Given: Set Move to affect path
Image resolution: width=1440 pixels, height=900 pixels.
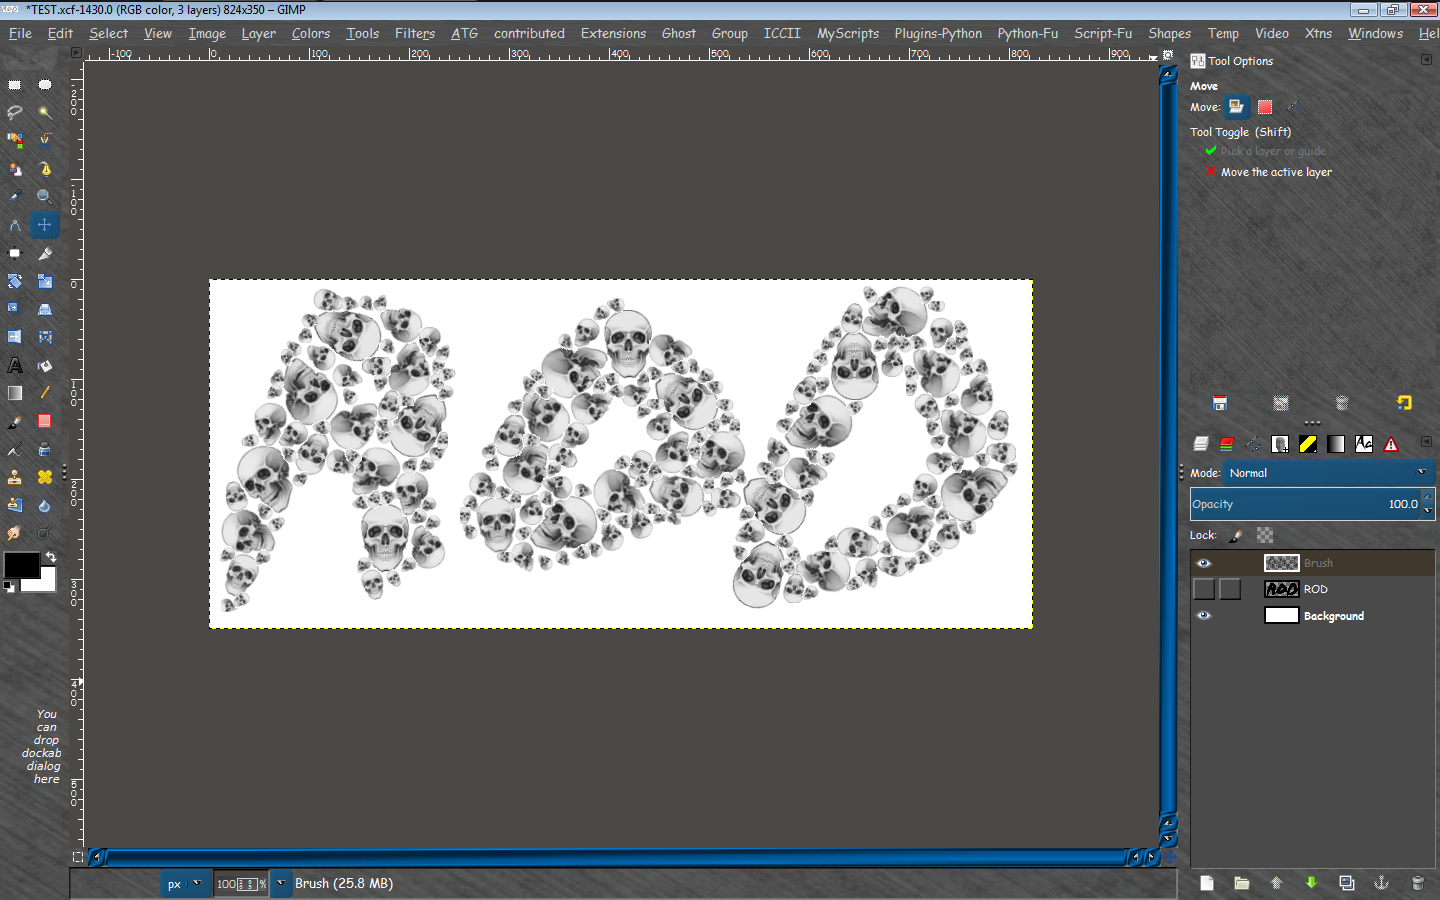Looking at the screenshot, I should pos(1292,107).
